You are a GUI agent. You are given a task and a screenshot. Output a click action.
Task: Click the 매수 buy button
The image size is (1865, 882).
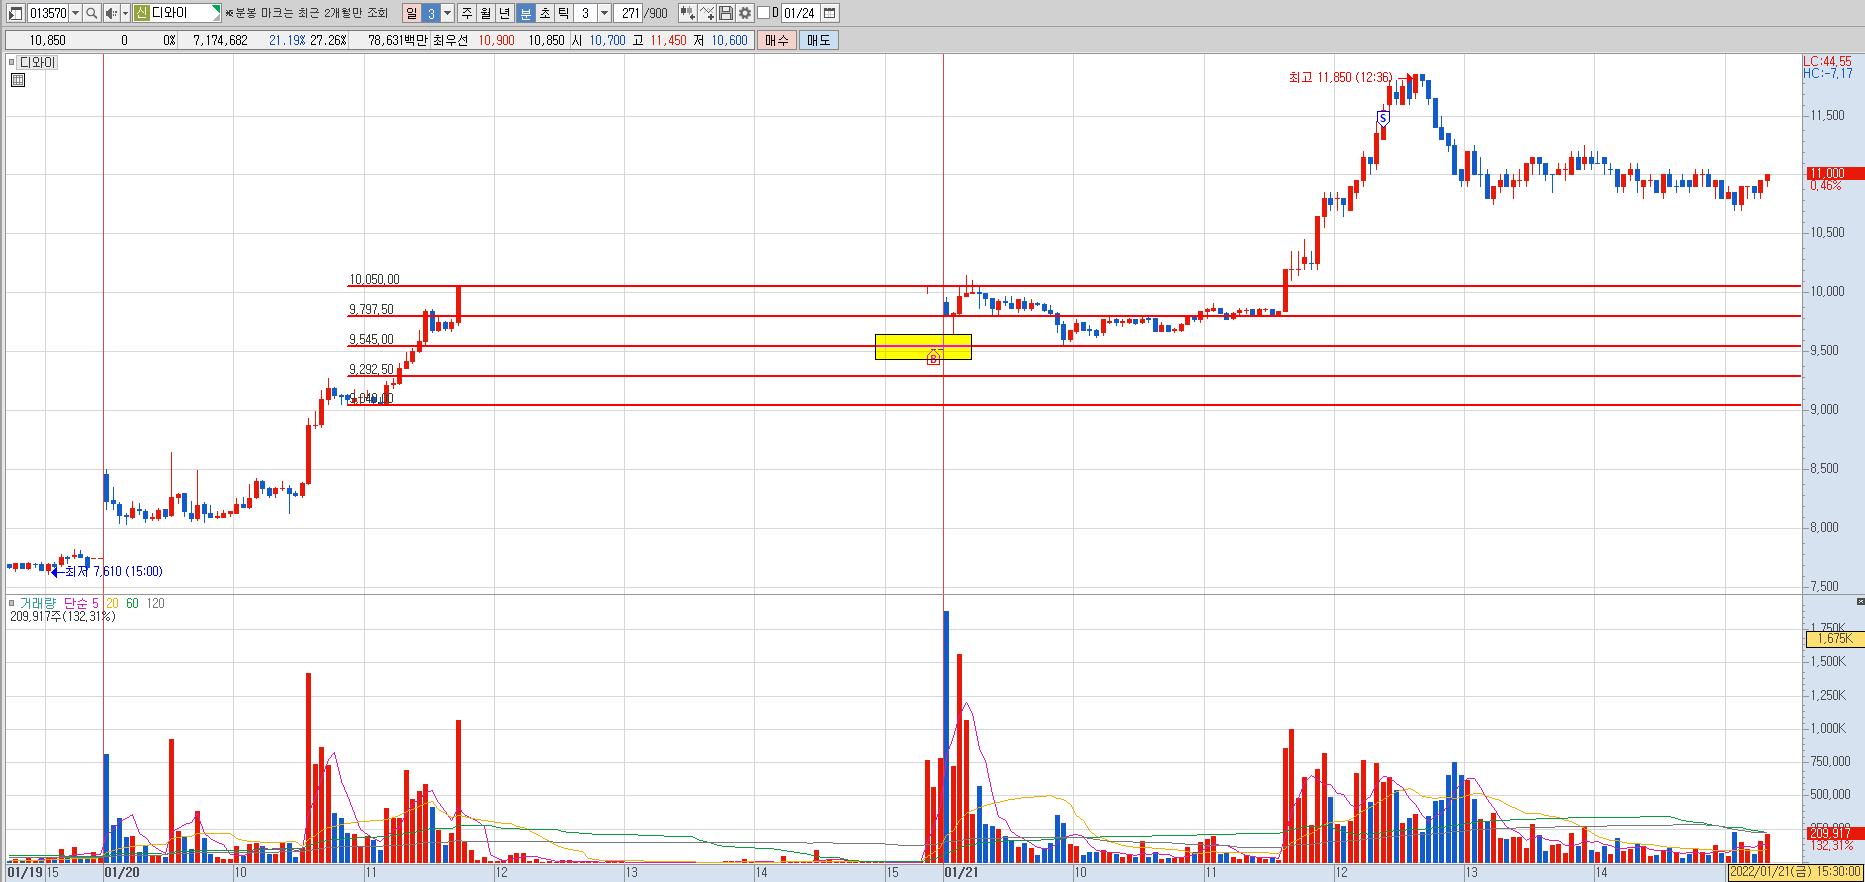pos(777,40)
